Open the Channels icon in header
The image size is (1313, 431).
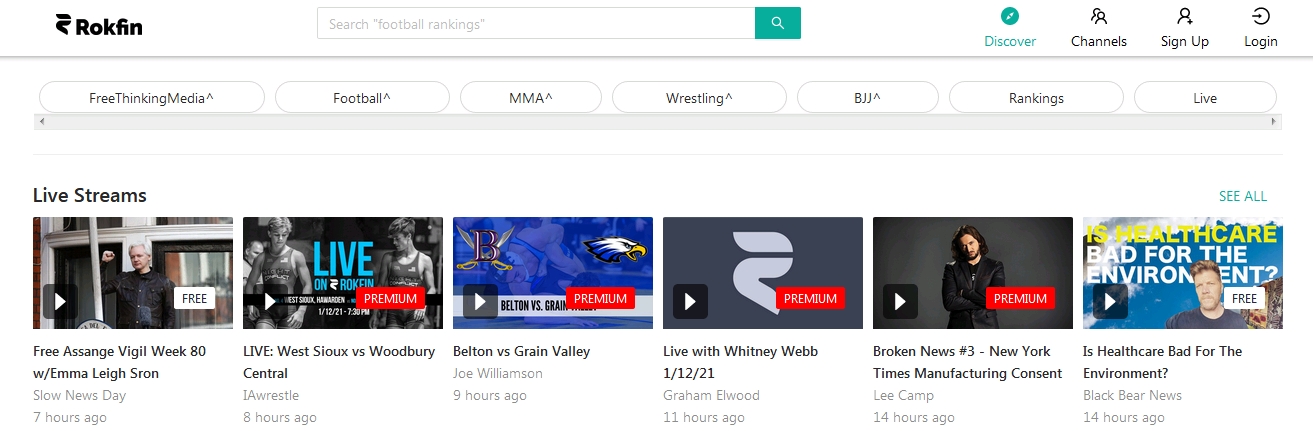pyautogui.click(x=1098, y=16)
